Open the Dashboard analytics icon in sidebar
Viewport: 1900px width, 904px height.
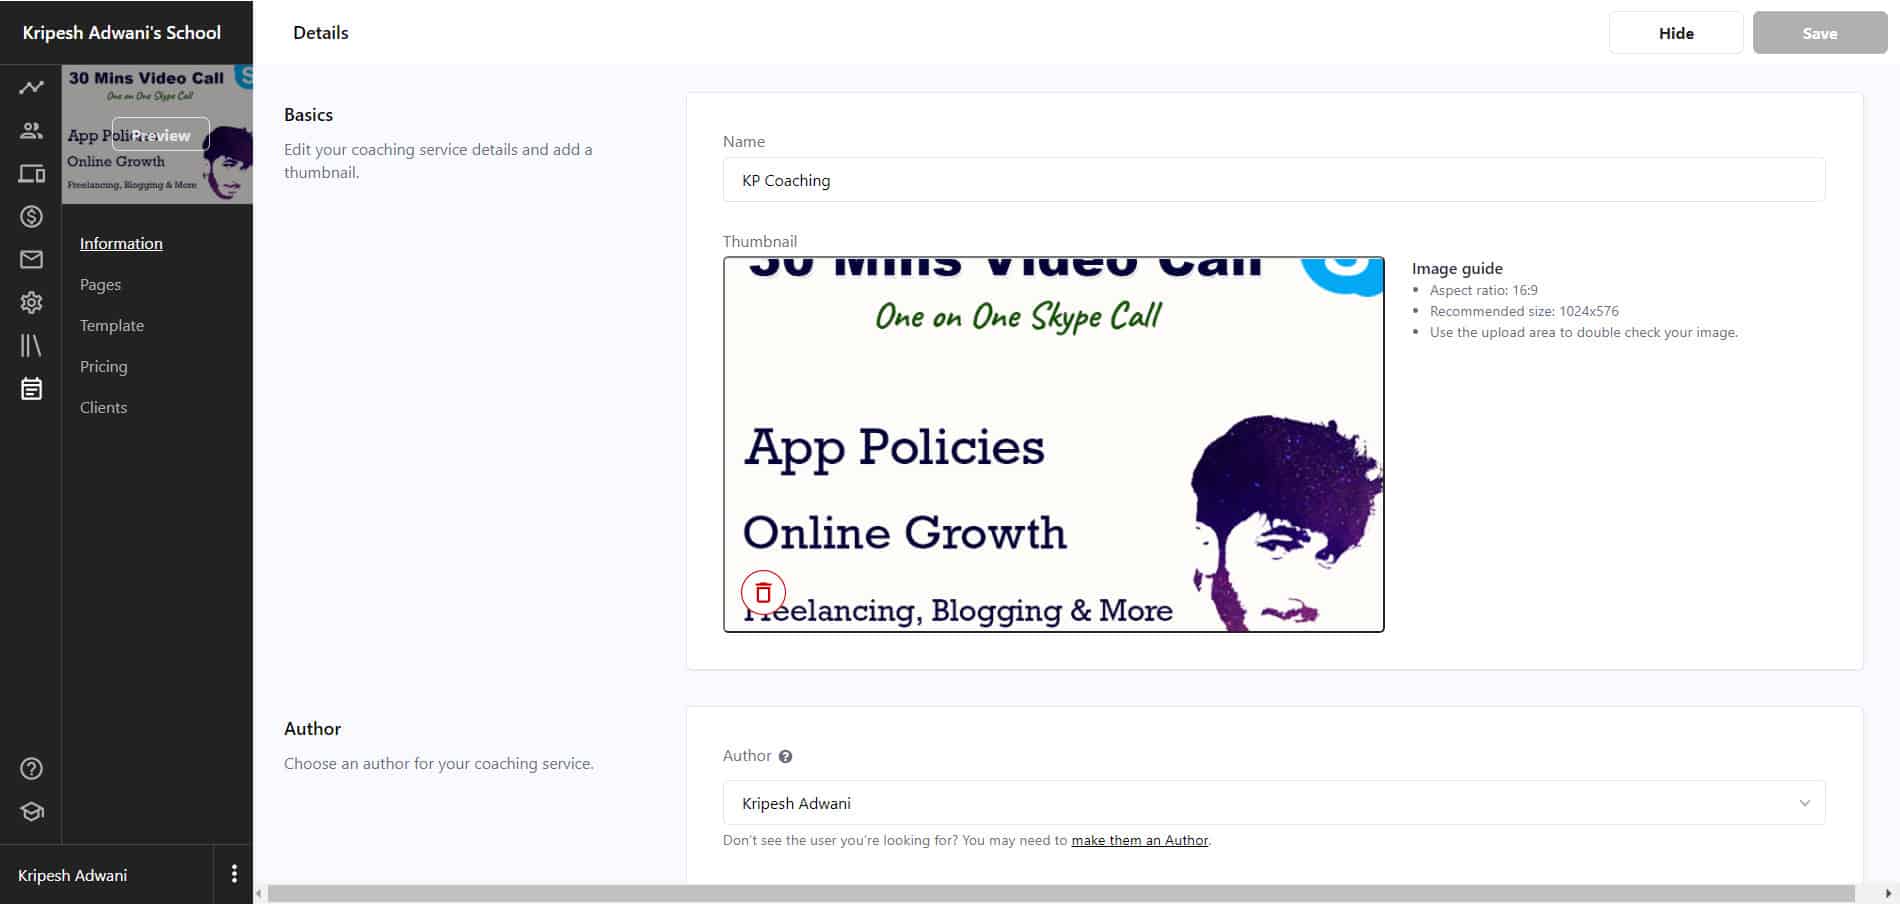pos(31,87)
